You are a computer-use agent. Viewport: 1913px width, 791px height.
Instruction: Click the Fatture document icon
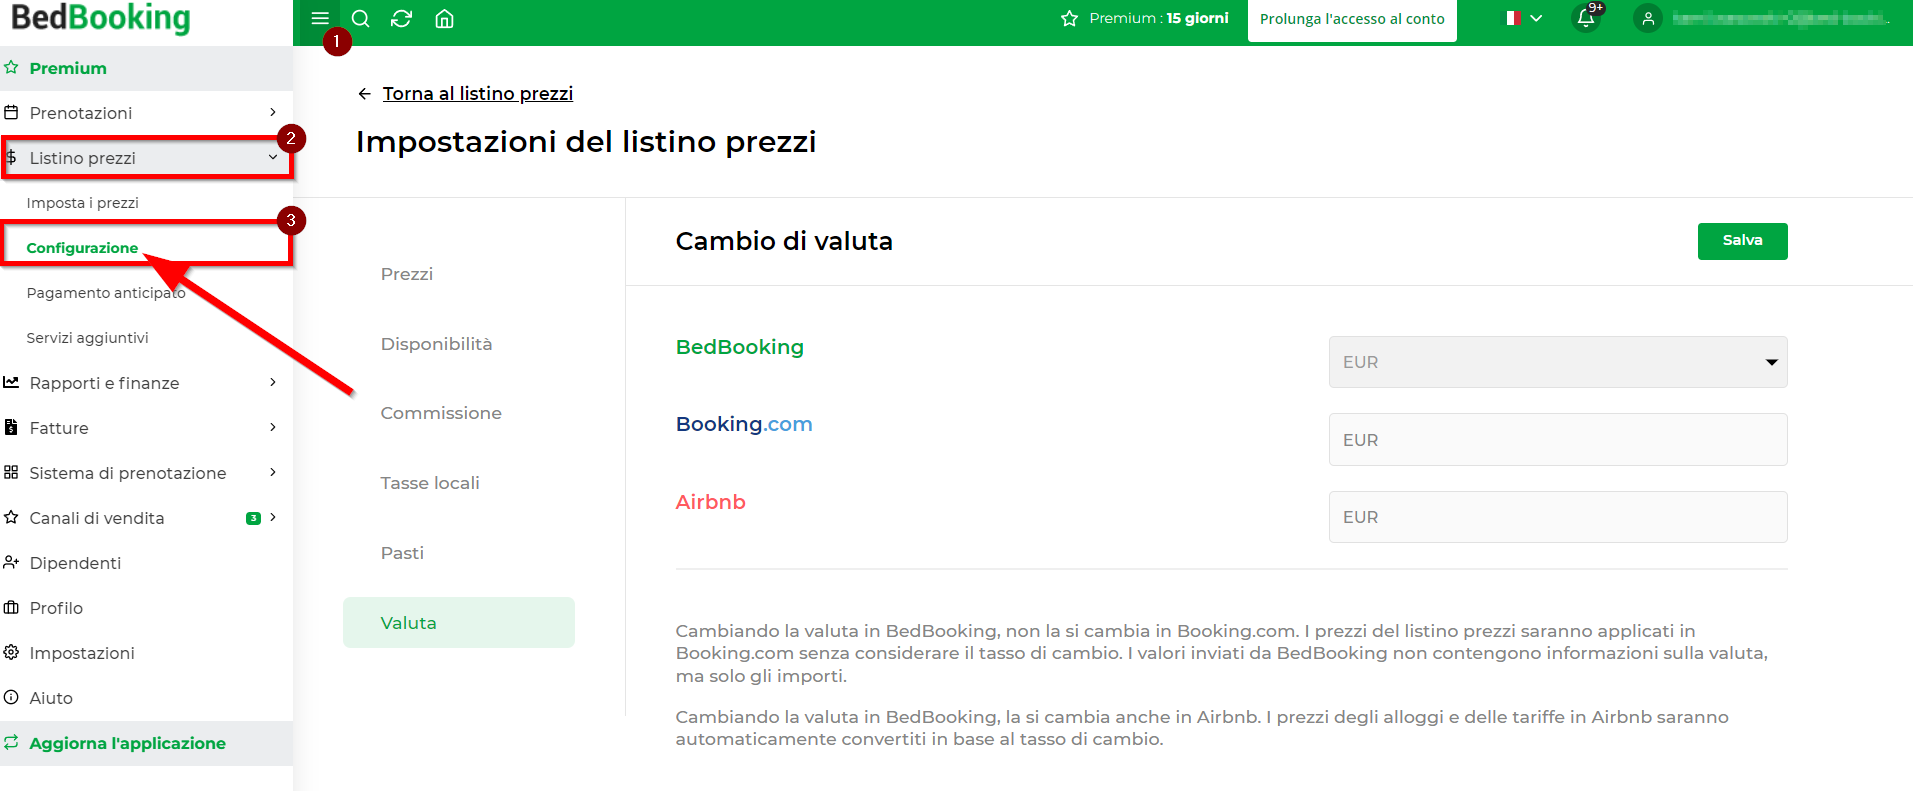[x=11, y=428]
